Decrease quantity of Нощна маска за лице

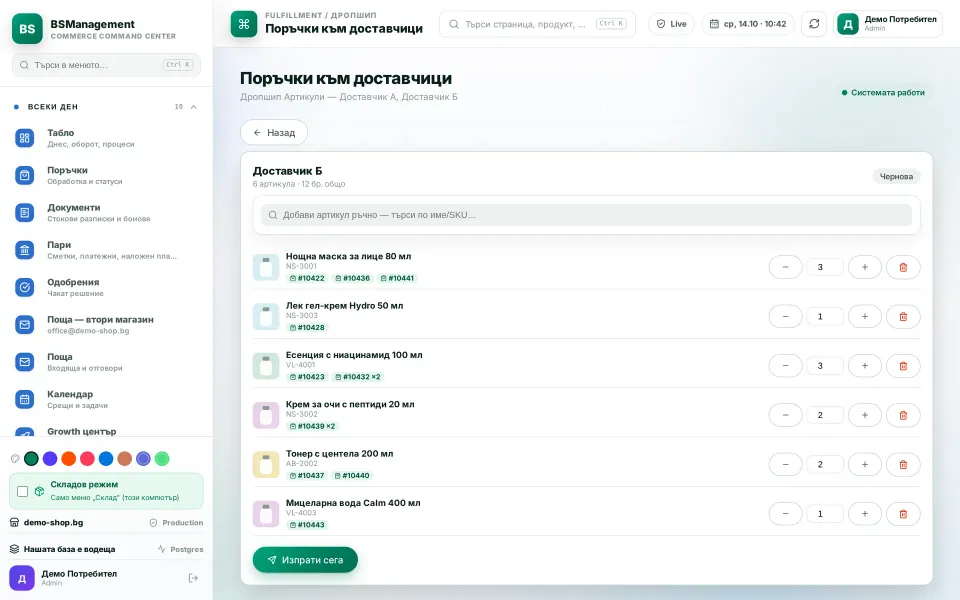(786, 267)
